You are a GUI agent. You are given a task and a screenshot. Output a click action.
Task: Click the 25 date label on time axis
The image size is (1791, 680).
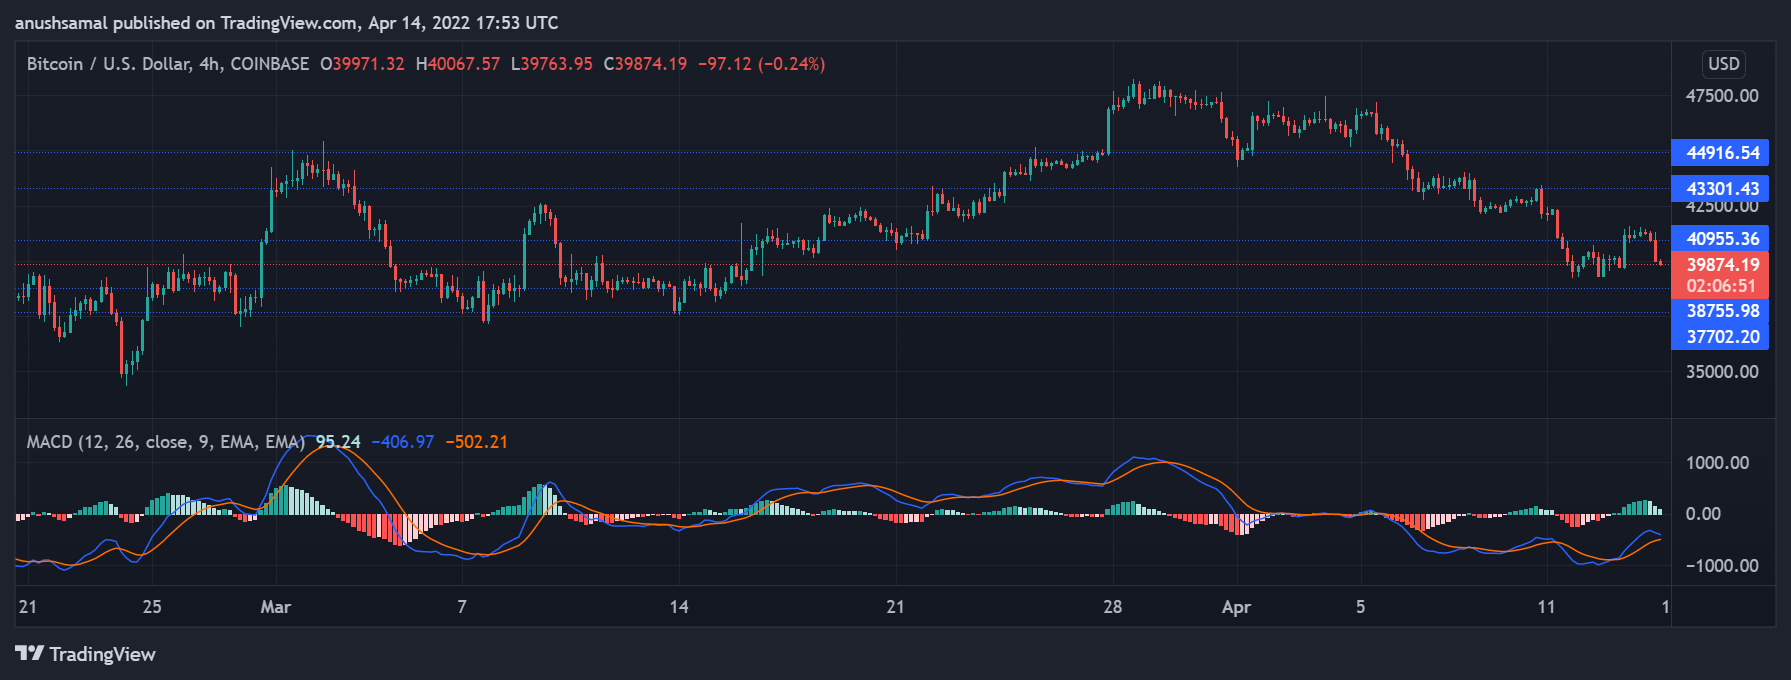pos(152,607)
